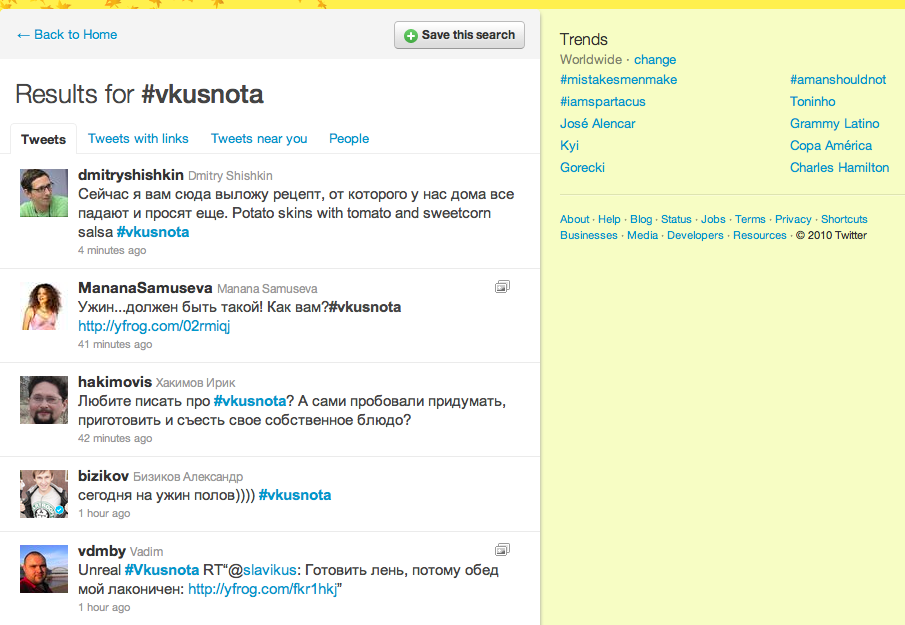Open the Status footer link
This screenshot has width=905, height=625.
tap(676, 219)
